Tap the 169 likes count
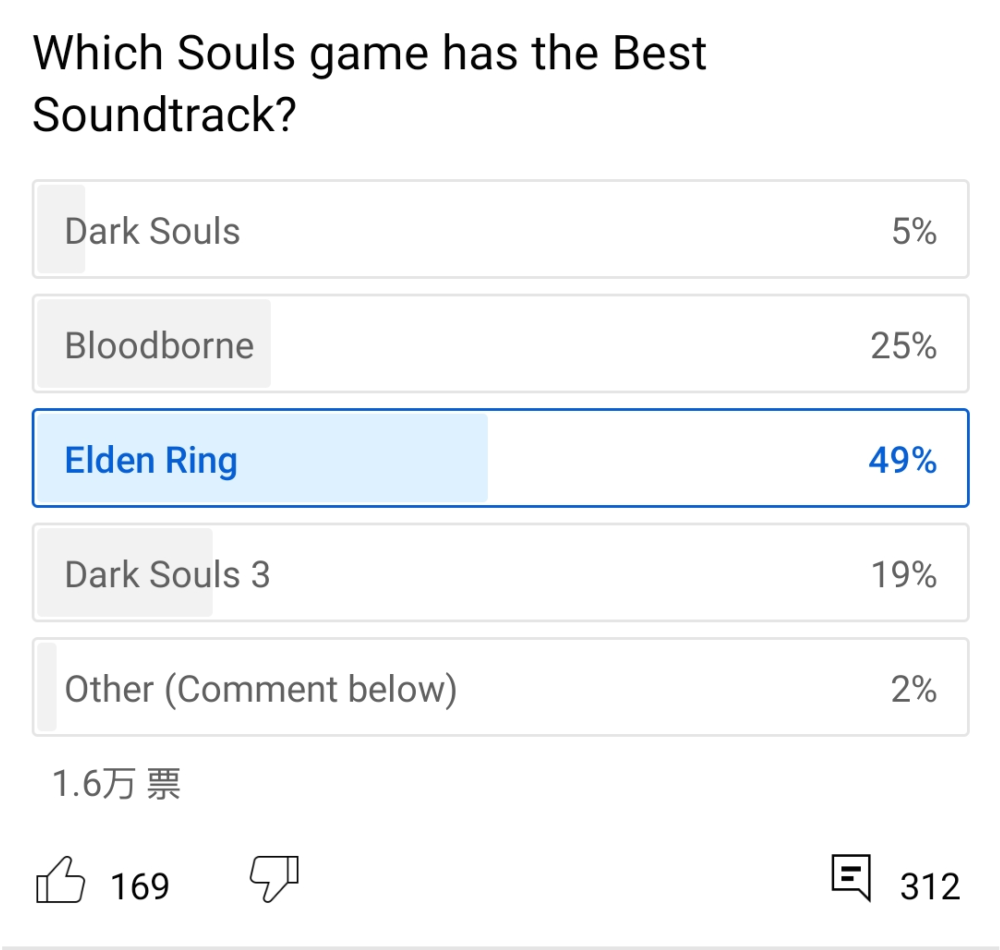1000x950 pixels. [x=140, y=886]
